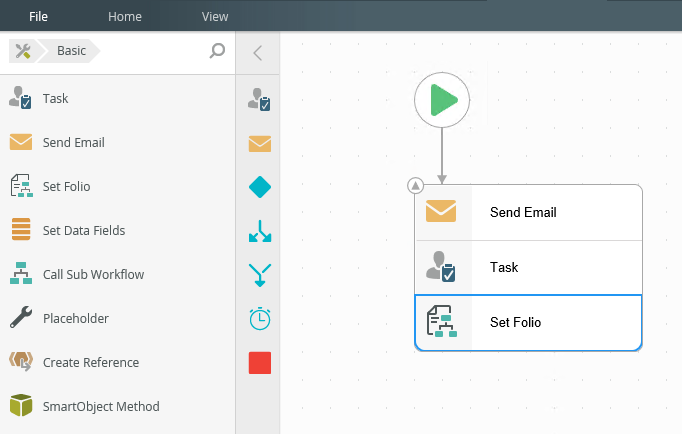Screen dimensions: 682x434
Task: Switch to the View tab
Action: click(215, 17)
